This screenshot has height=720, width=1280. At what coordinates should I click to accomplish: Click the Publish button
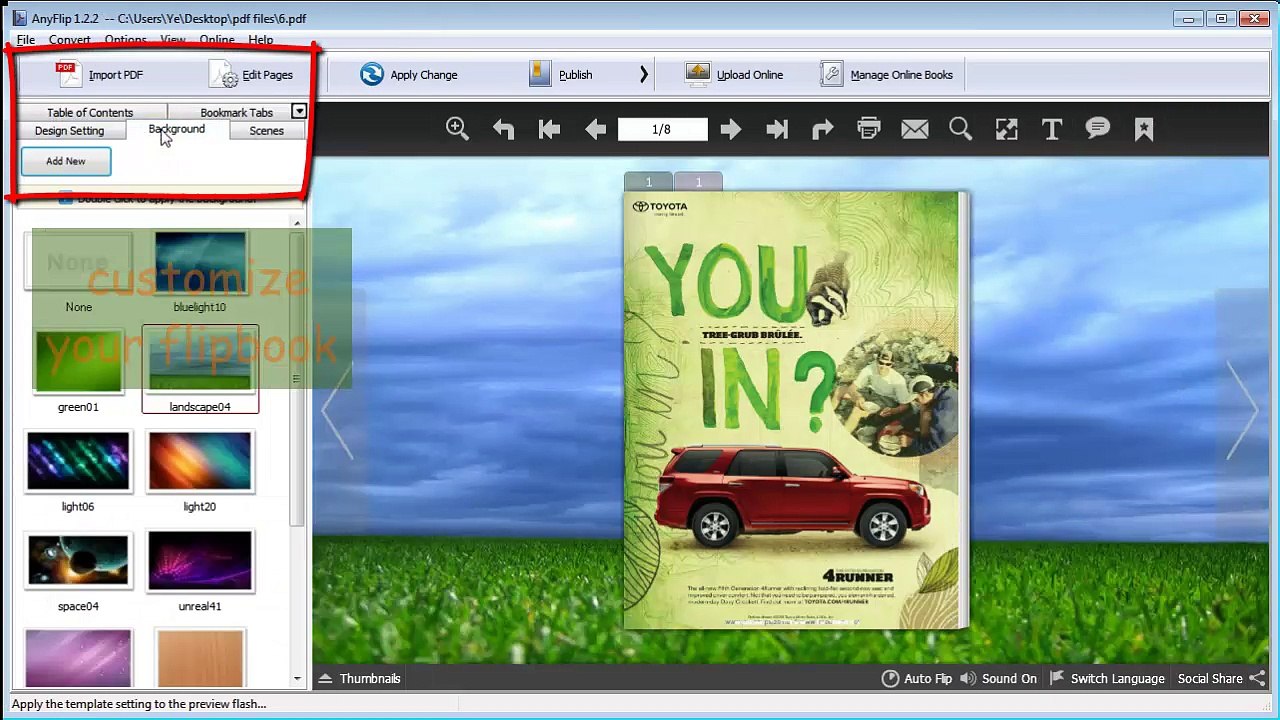(x=561, y=75)
